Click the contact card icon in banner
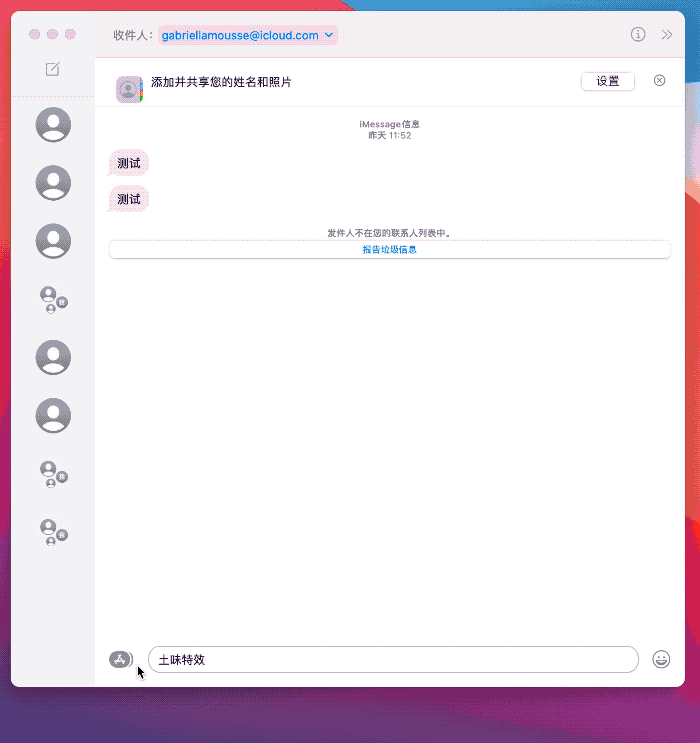This screenshot has height=743, width=700. point(129,89)
